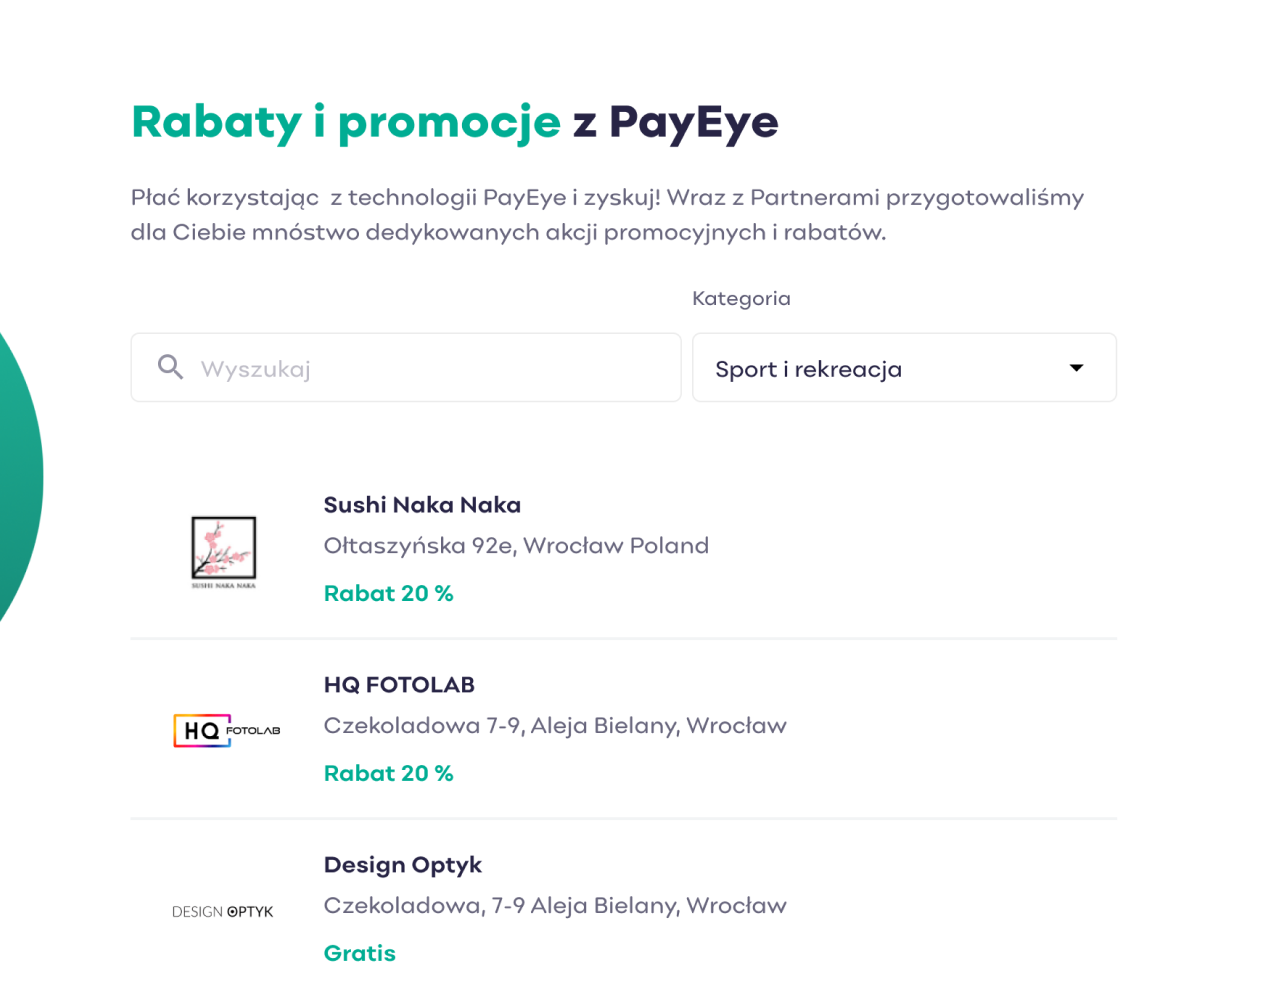This screenshot has width=1280, height=987.
Task: Open the Design Optyk listing title
Action: 403,866
